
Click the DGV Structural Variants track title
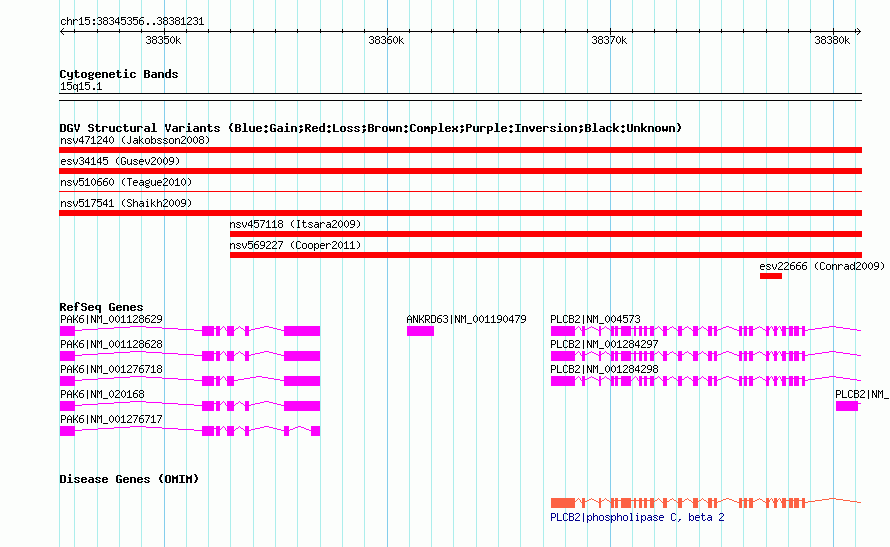pos(370,128)
